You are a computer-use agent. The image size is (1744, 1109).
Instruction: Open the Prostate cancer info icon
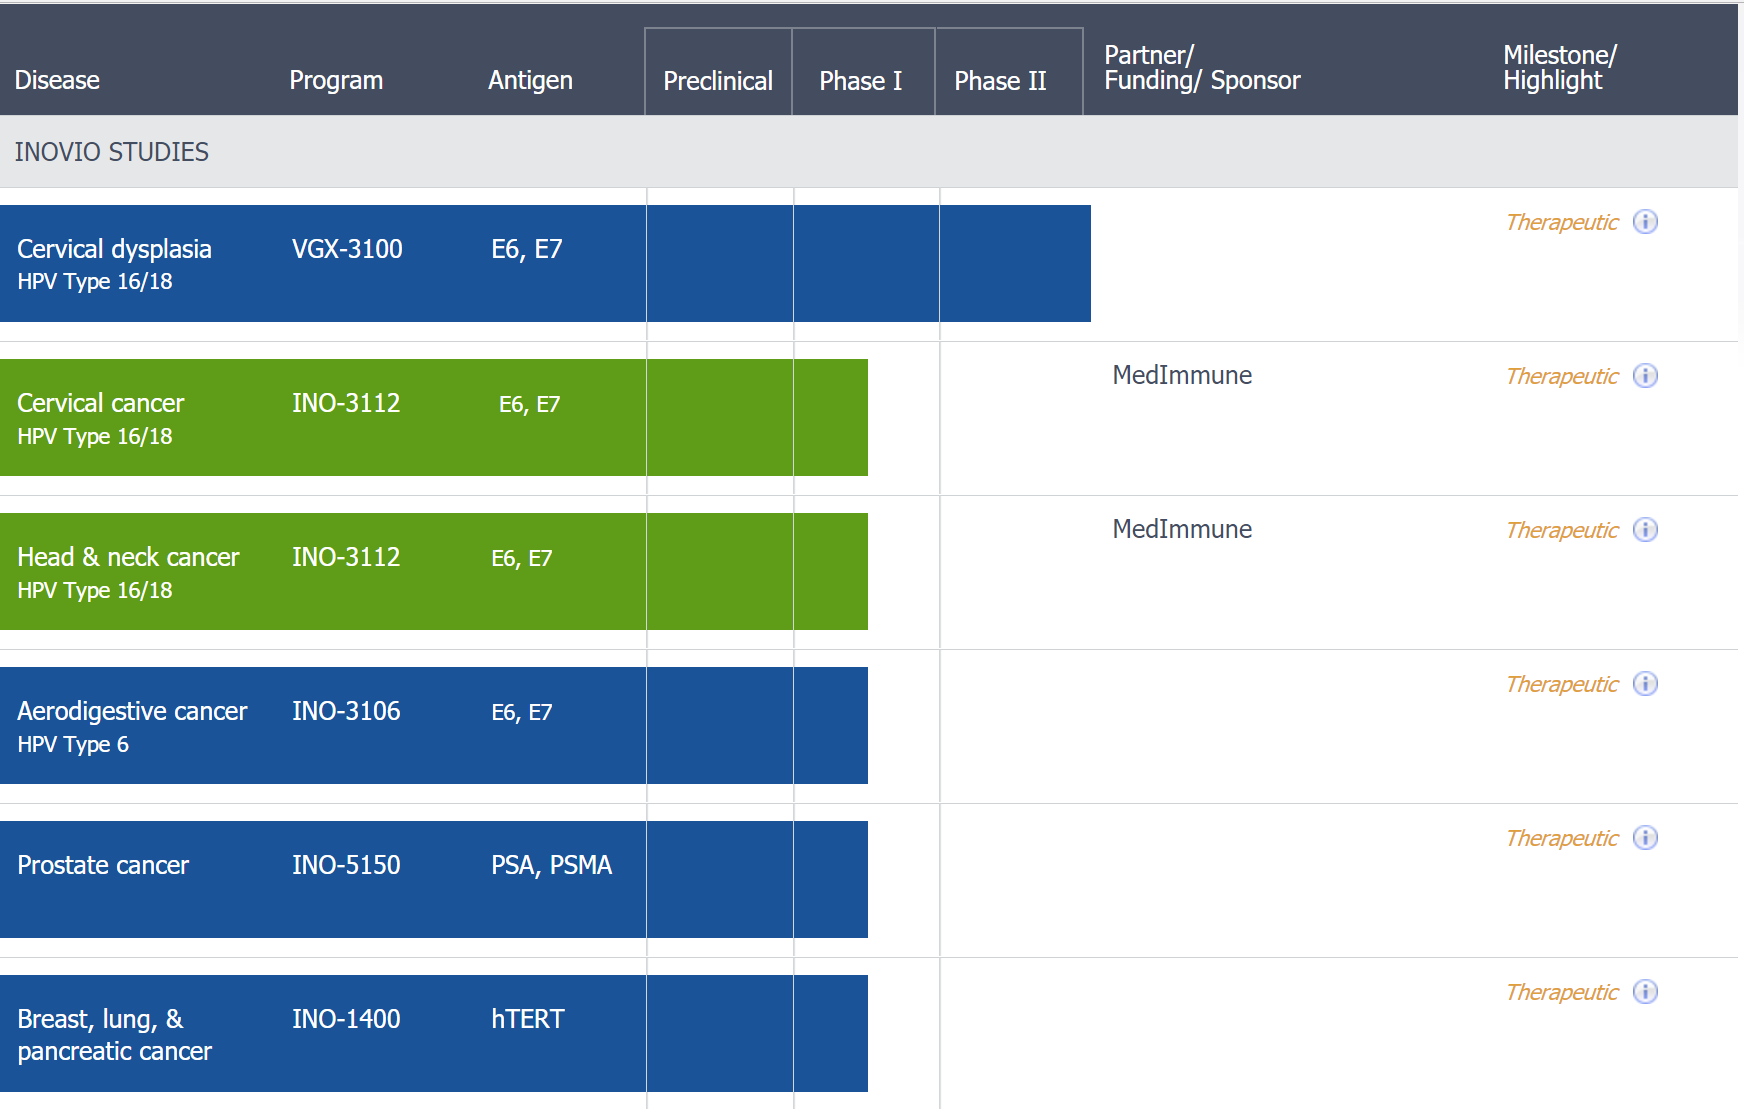click(1645, 838)
